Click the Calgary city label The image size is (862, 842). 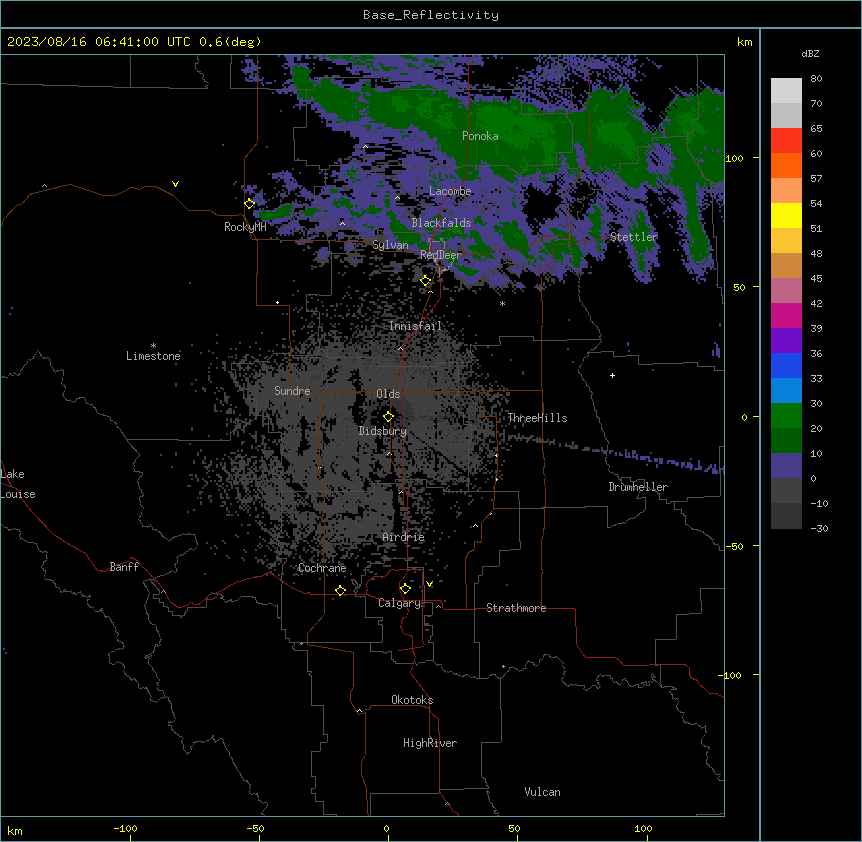pyautogui.click(x=400, y=603)
